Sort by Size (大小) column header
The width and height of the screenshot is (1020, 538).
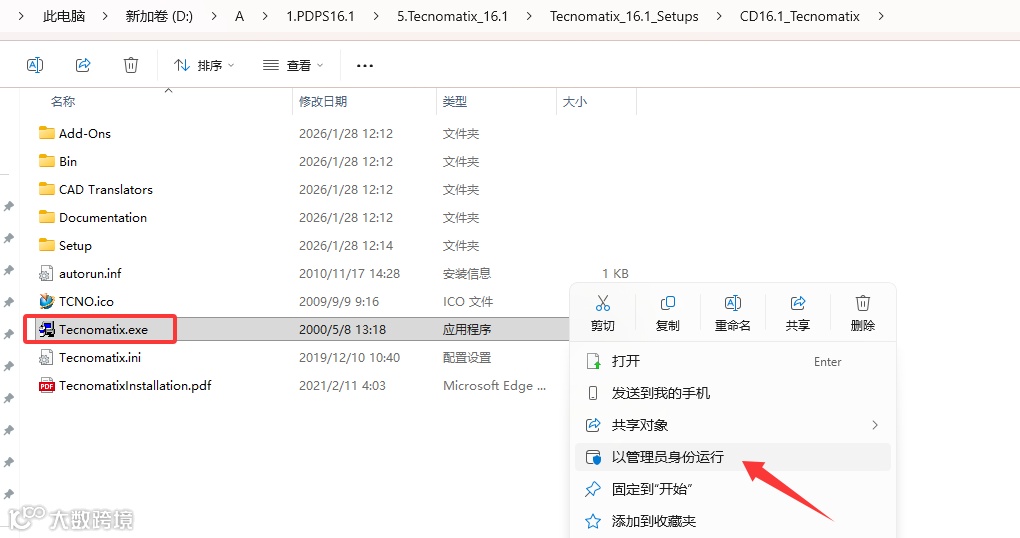point(574,101)
